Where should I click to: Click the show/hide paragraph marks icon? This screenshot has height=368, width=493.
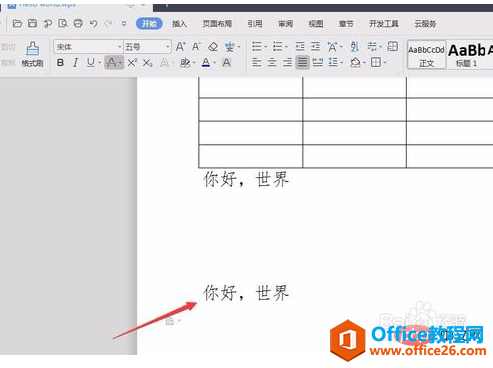click(x=372, y=46)
